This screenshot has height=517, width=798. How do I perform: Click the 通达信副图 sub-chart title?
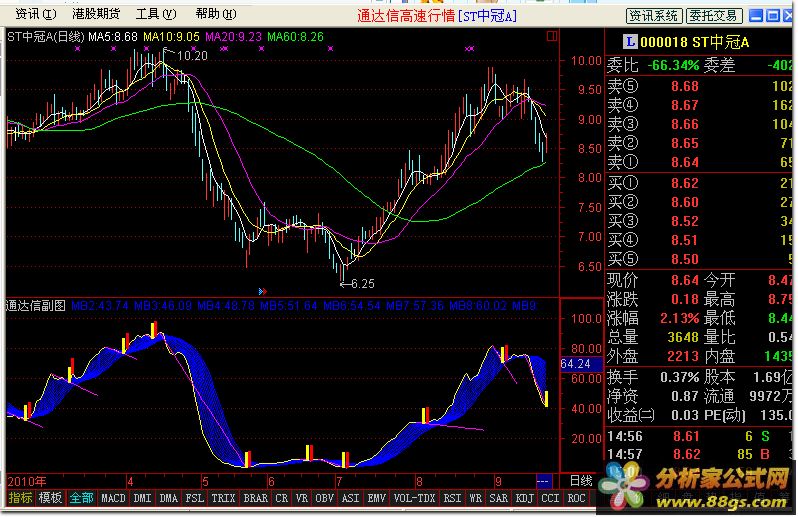pyautogui.click(x=36, y=306)
